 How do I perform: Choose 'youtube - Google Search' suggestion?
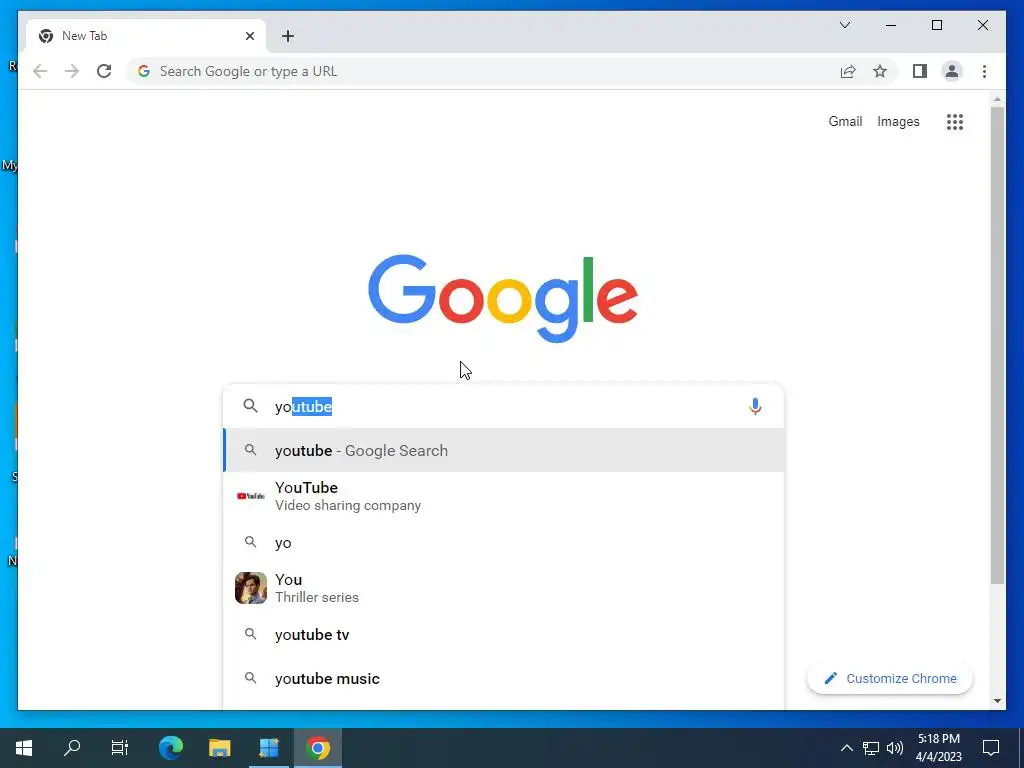504,451
